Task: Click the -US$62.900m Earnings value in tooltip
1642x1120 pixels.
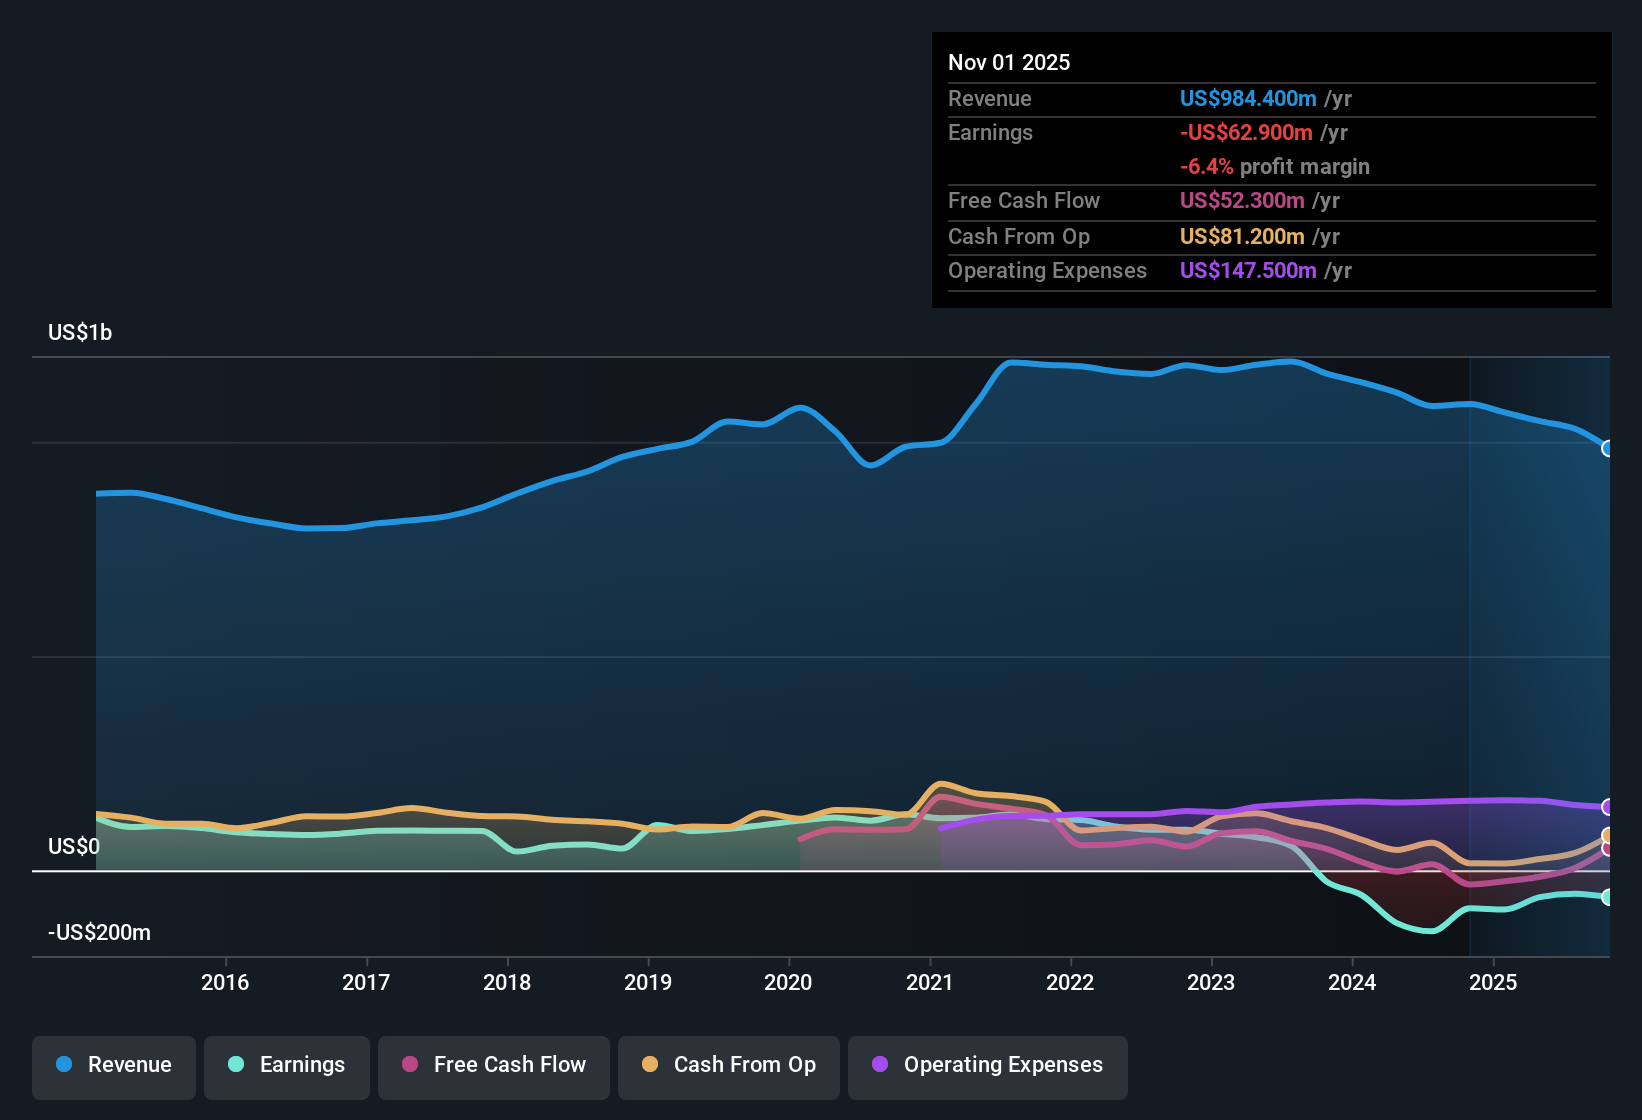Action: 1246,132
